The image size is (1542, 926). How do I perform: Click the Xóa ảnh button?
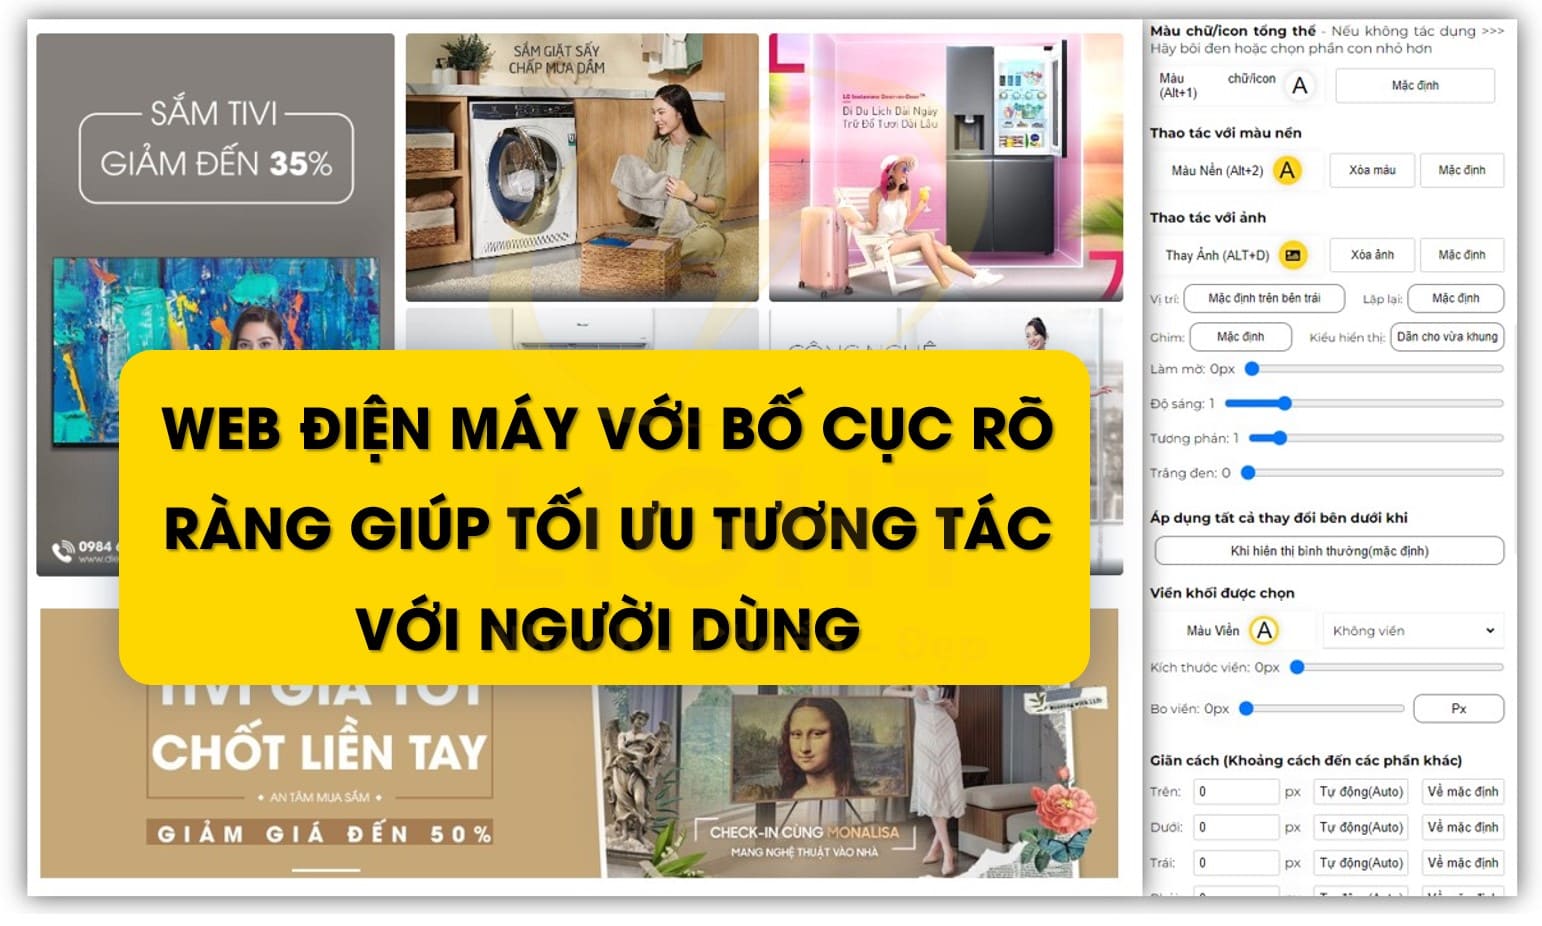click(1372, 255)
